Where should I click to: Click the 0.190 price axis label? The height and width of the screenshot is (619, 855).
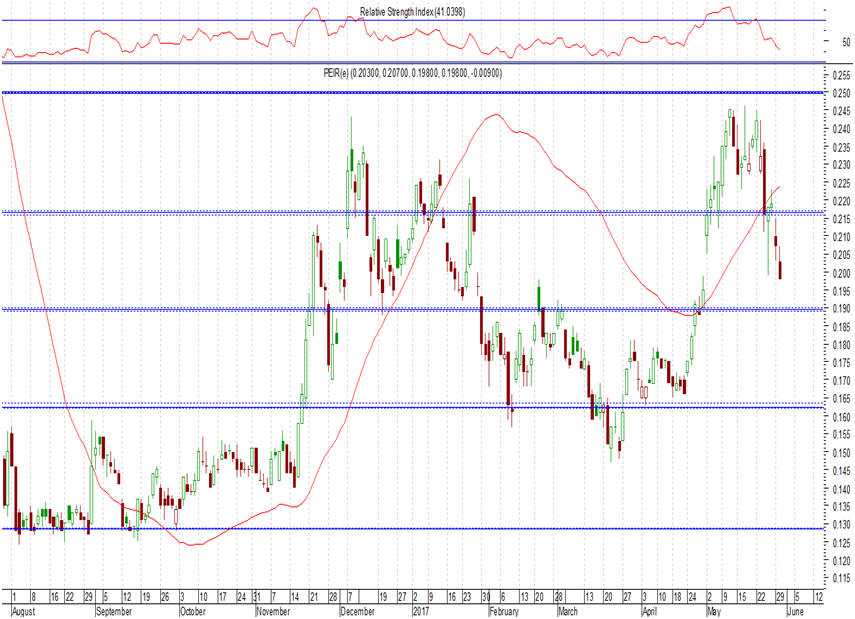[x=841, y=309]
